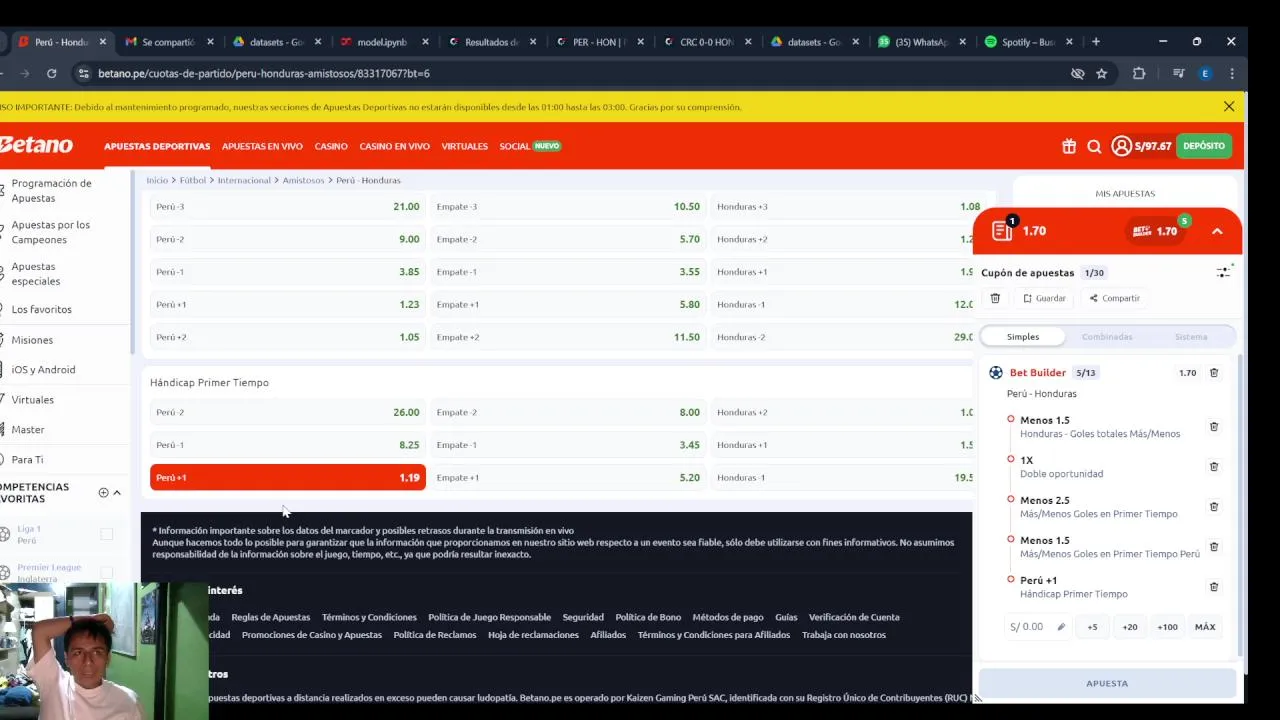1280x720 pixels.
Task: Collapse the bet slip with the up chevron
Action: click(1217, 231)
